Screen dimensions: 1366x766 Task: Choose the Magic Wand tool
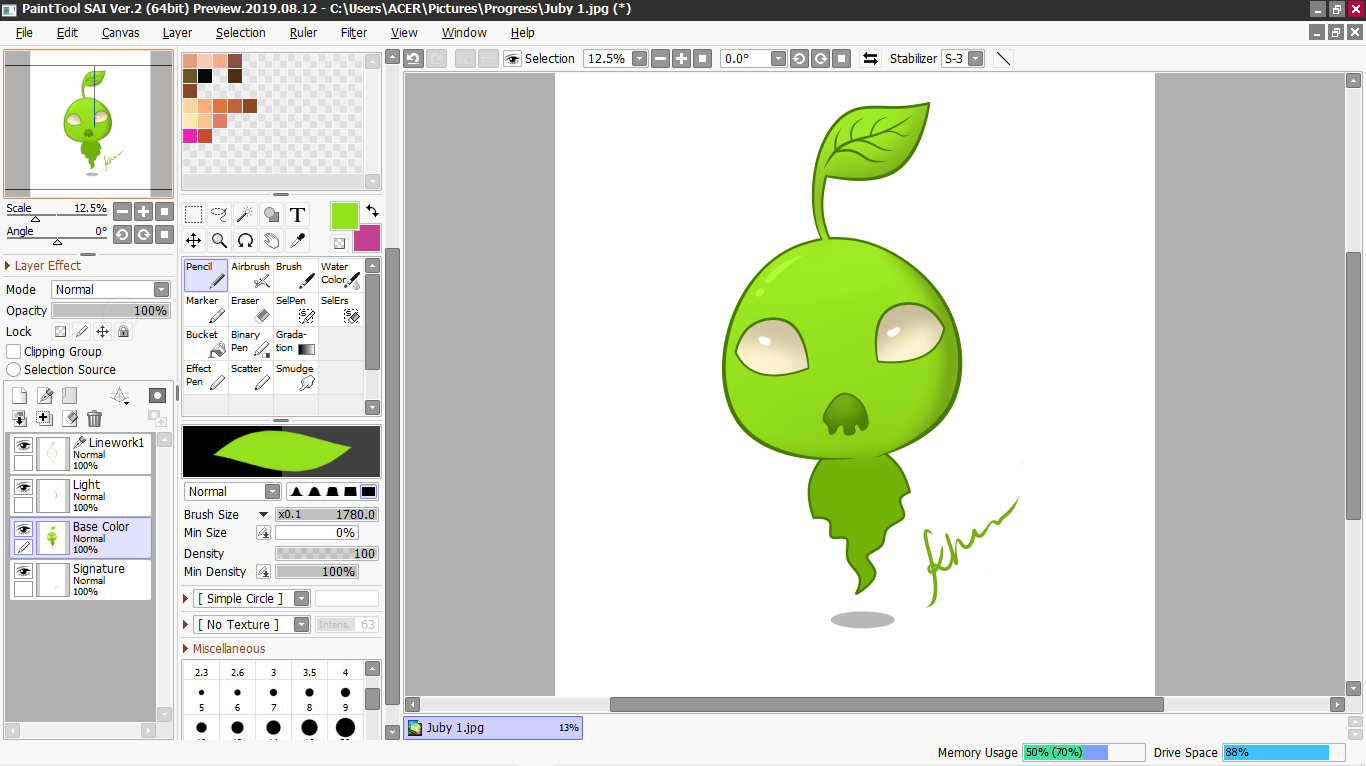245,214
